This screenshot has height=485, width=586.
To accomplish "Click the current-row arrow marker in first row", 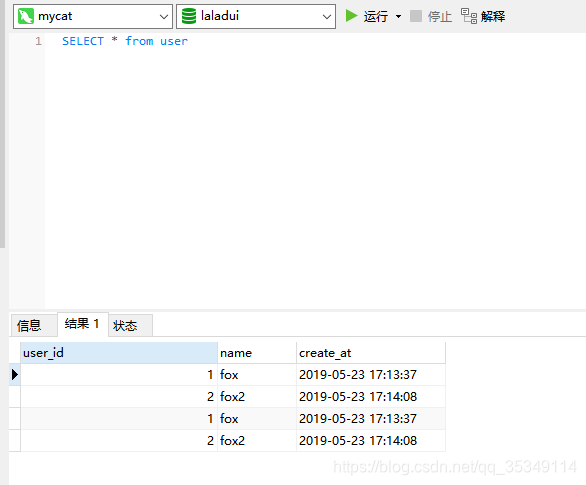I will tap(15, 374).
